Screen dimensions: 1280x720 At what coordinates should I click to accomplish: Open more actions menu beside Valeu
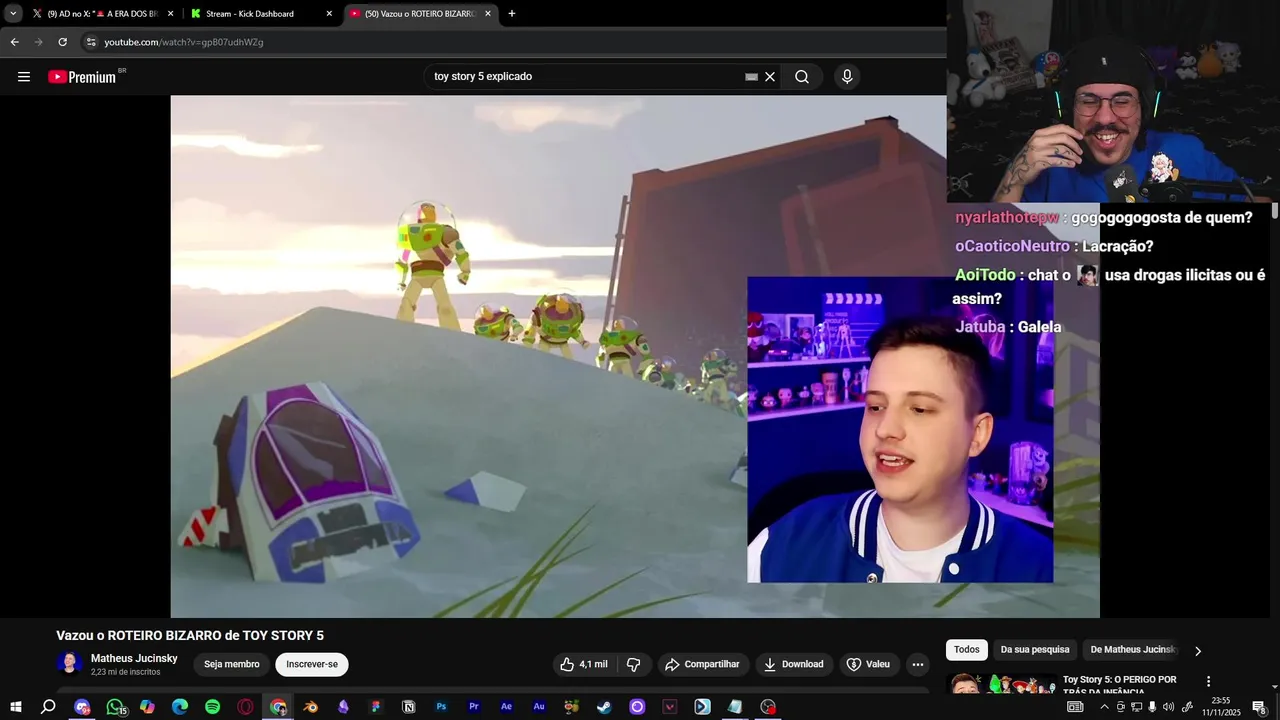(x=917, y=664)
